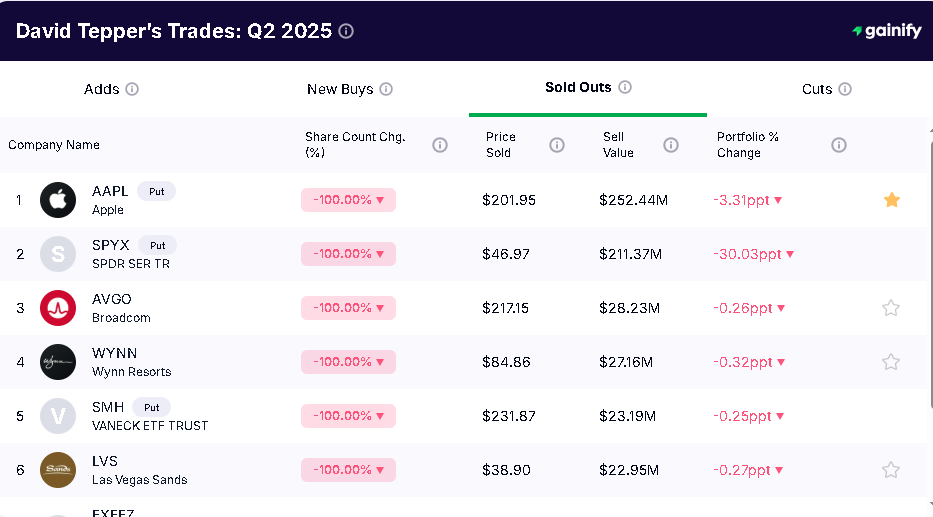Unfavorite Apple using the gold star
Image resolution: width=933 pixels, height=517 pixels.
coord(892,200)
